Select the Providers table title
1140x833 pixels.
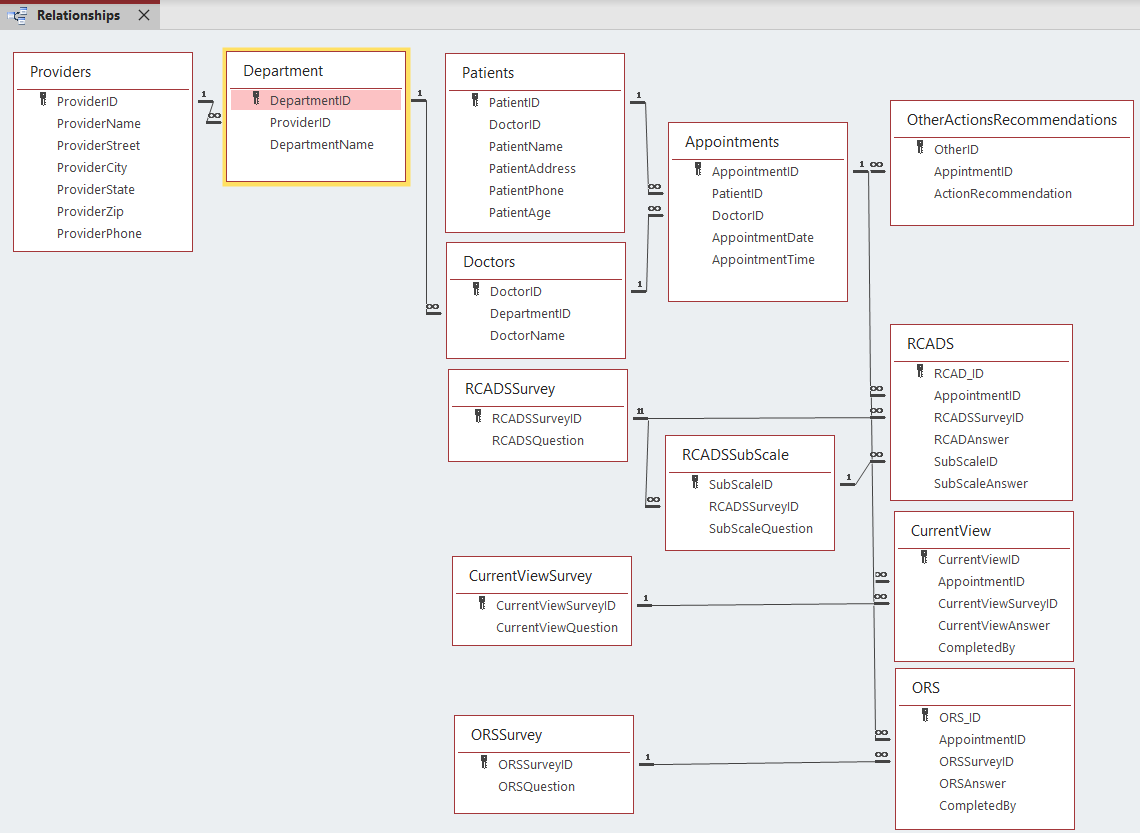60,72
